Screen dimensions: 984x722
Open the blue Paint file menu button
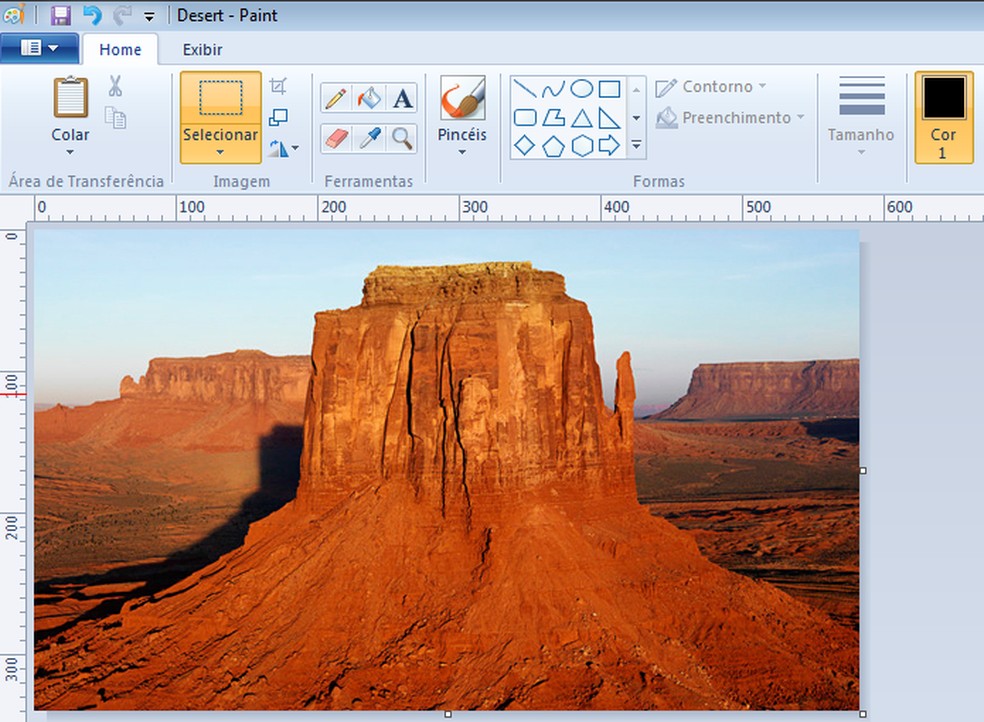[40, 48]
